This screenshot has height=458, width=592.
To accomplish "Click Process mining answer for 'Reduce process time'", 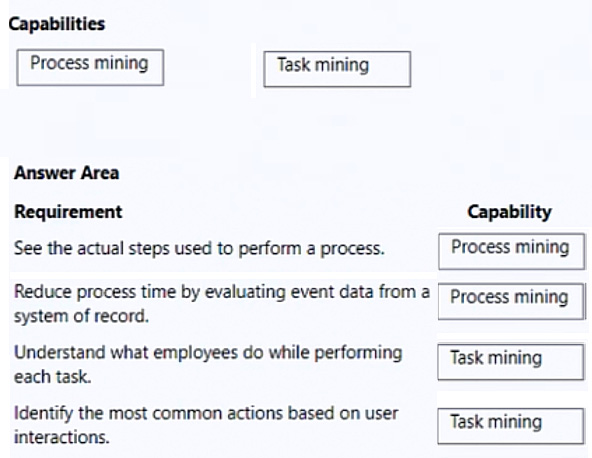I will [x=511, y=301].
